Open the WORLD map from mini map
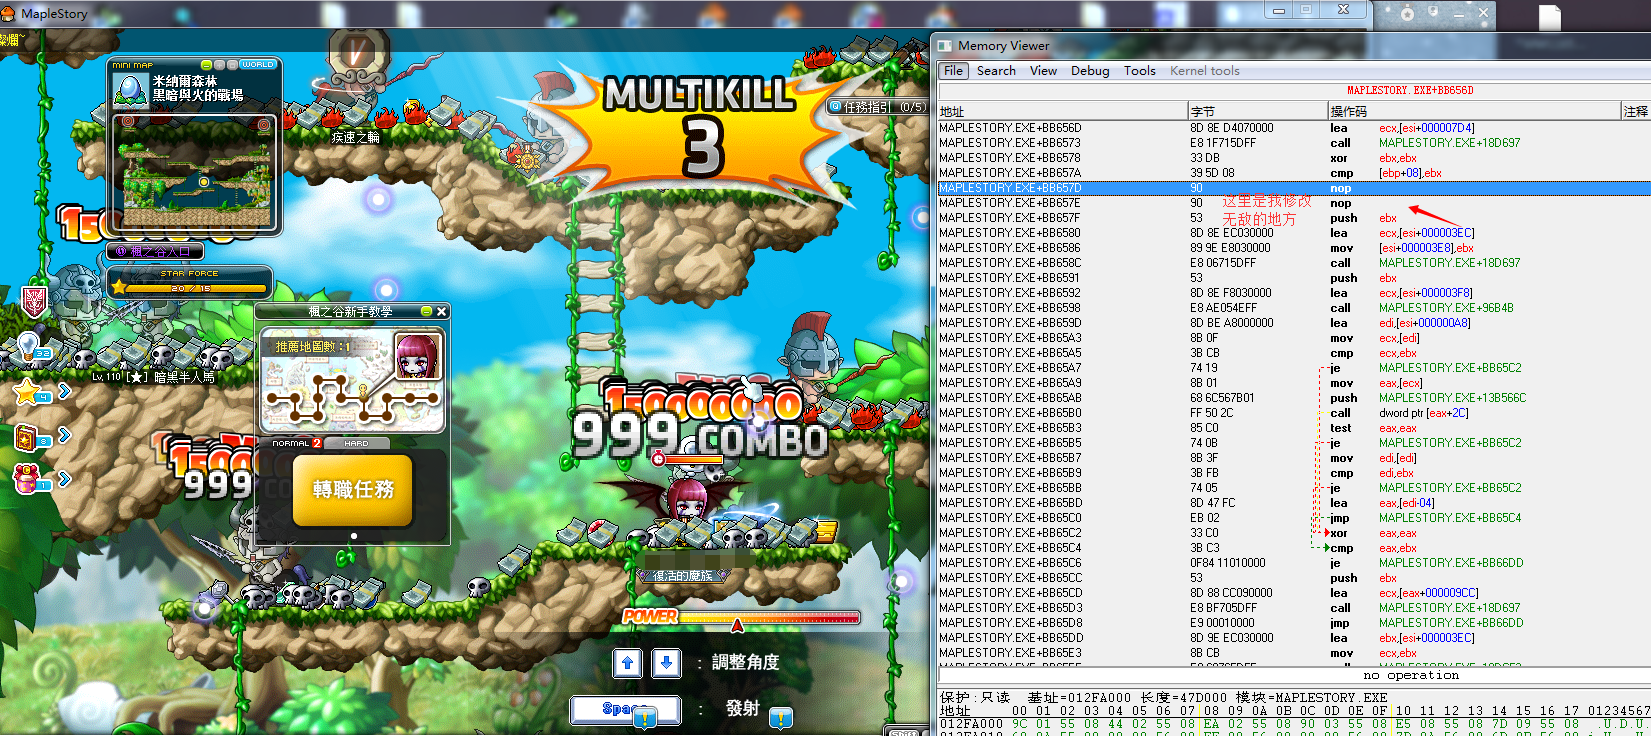 click(x=257, y=64)
